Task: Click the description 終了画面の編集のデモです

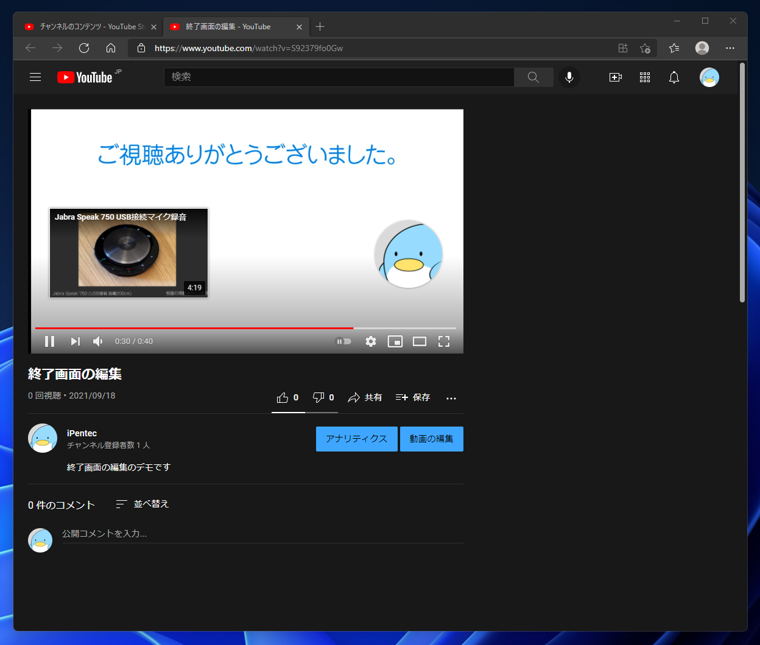Action: (x=118, y=467)
